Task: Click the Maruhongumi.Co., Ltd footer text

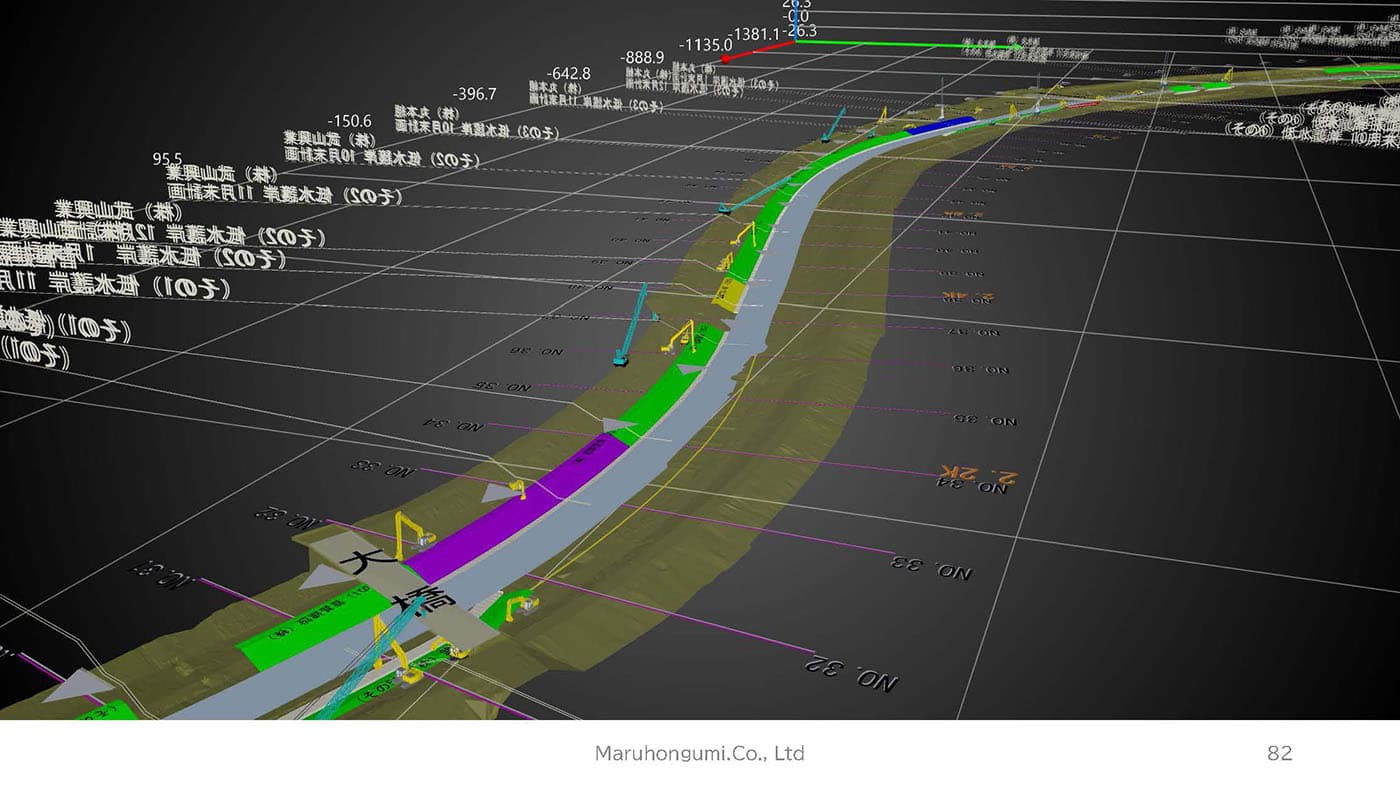Action: pyautogui.click(x=700, y=753)
